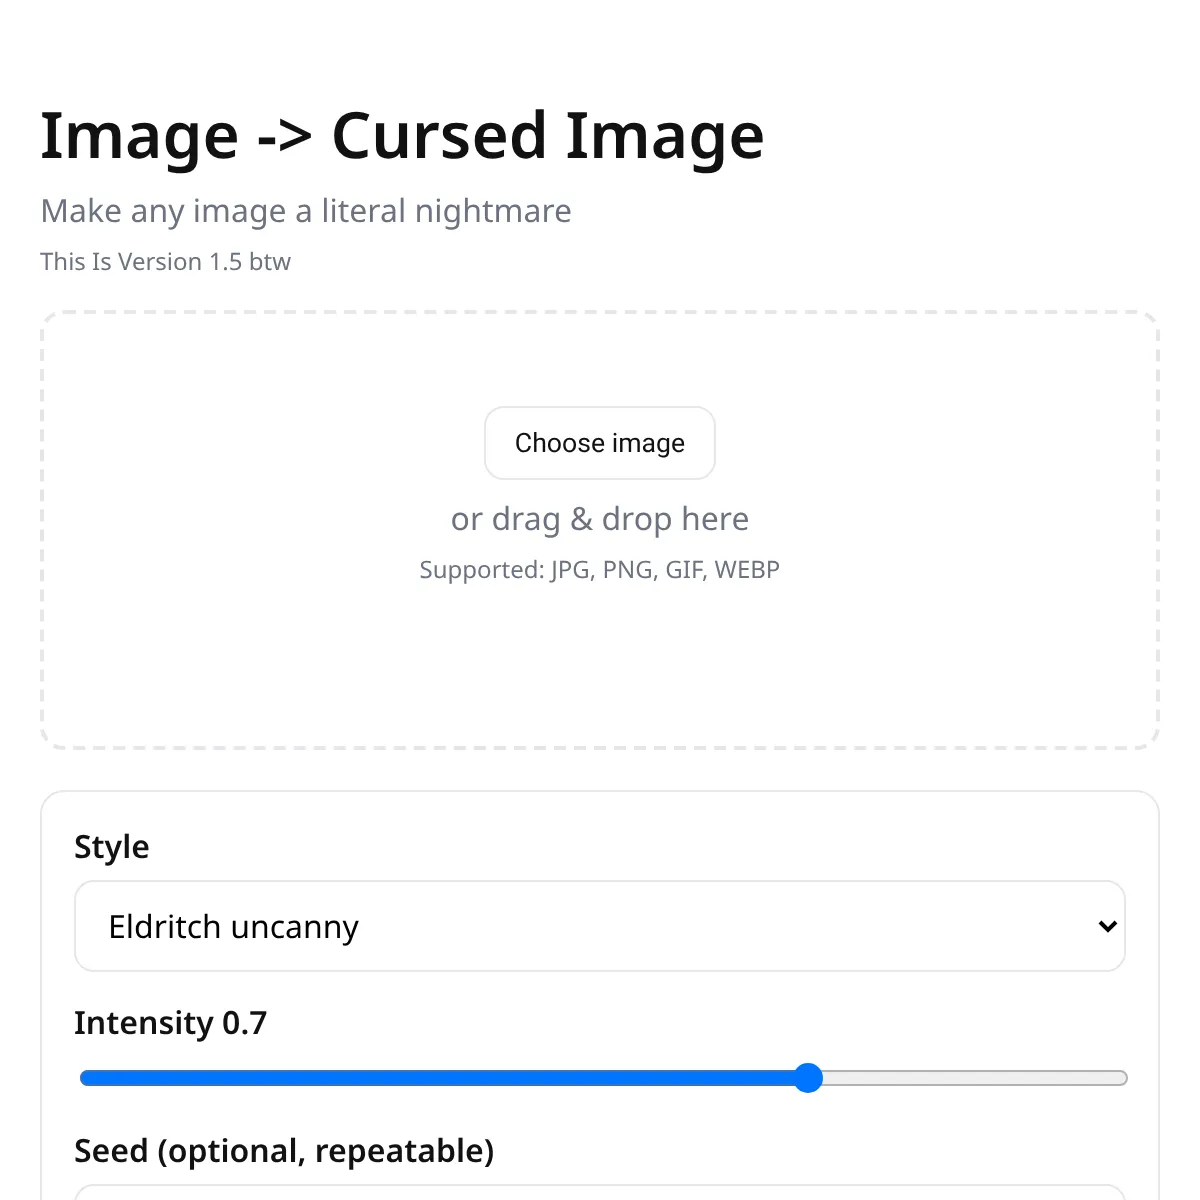Click the 'This Is Version 1.5 btw' text
This screenshot has width=1200, height=1200.
[165, 262]
